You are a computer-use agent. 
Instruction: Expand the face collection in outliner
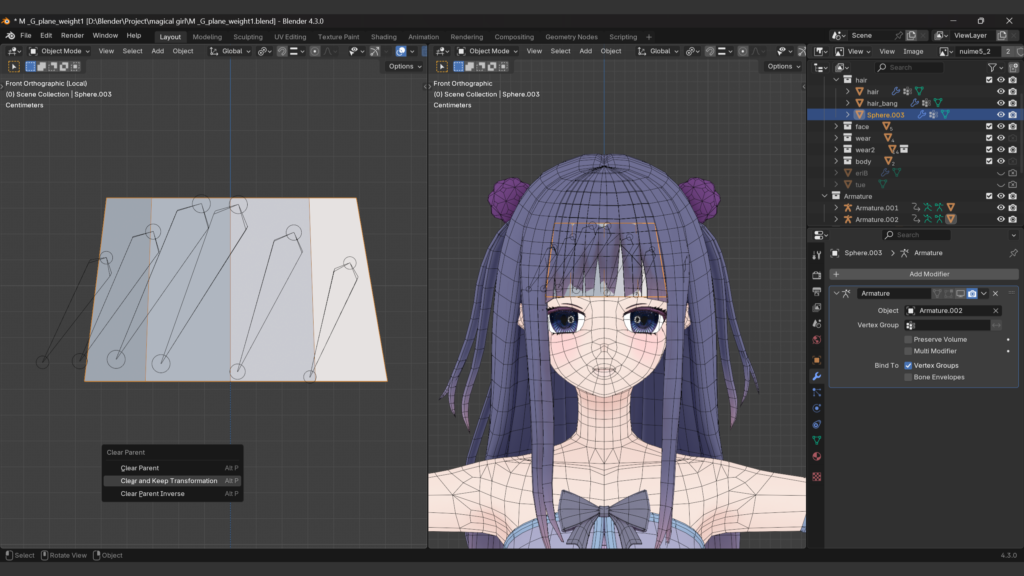[x=837, y=127]
